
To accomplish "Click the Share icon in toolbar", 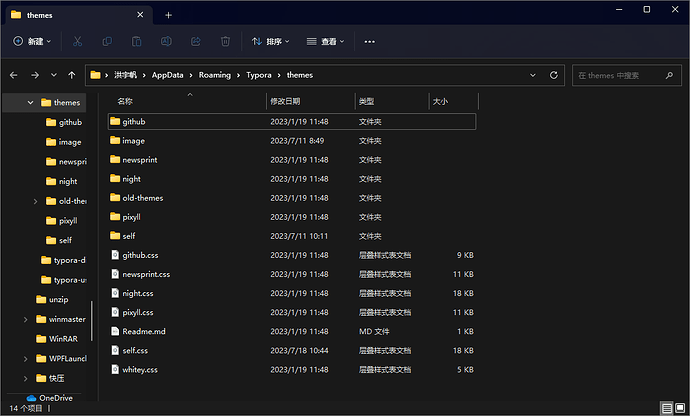I will coord(195,41).
